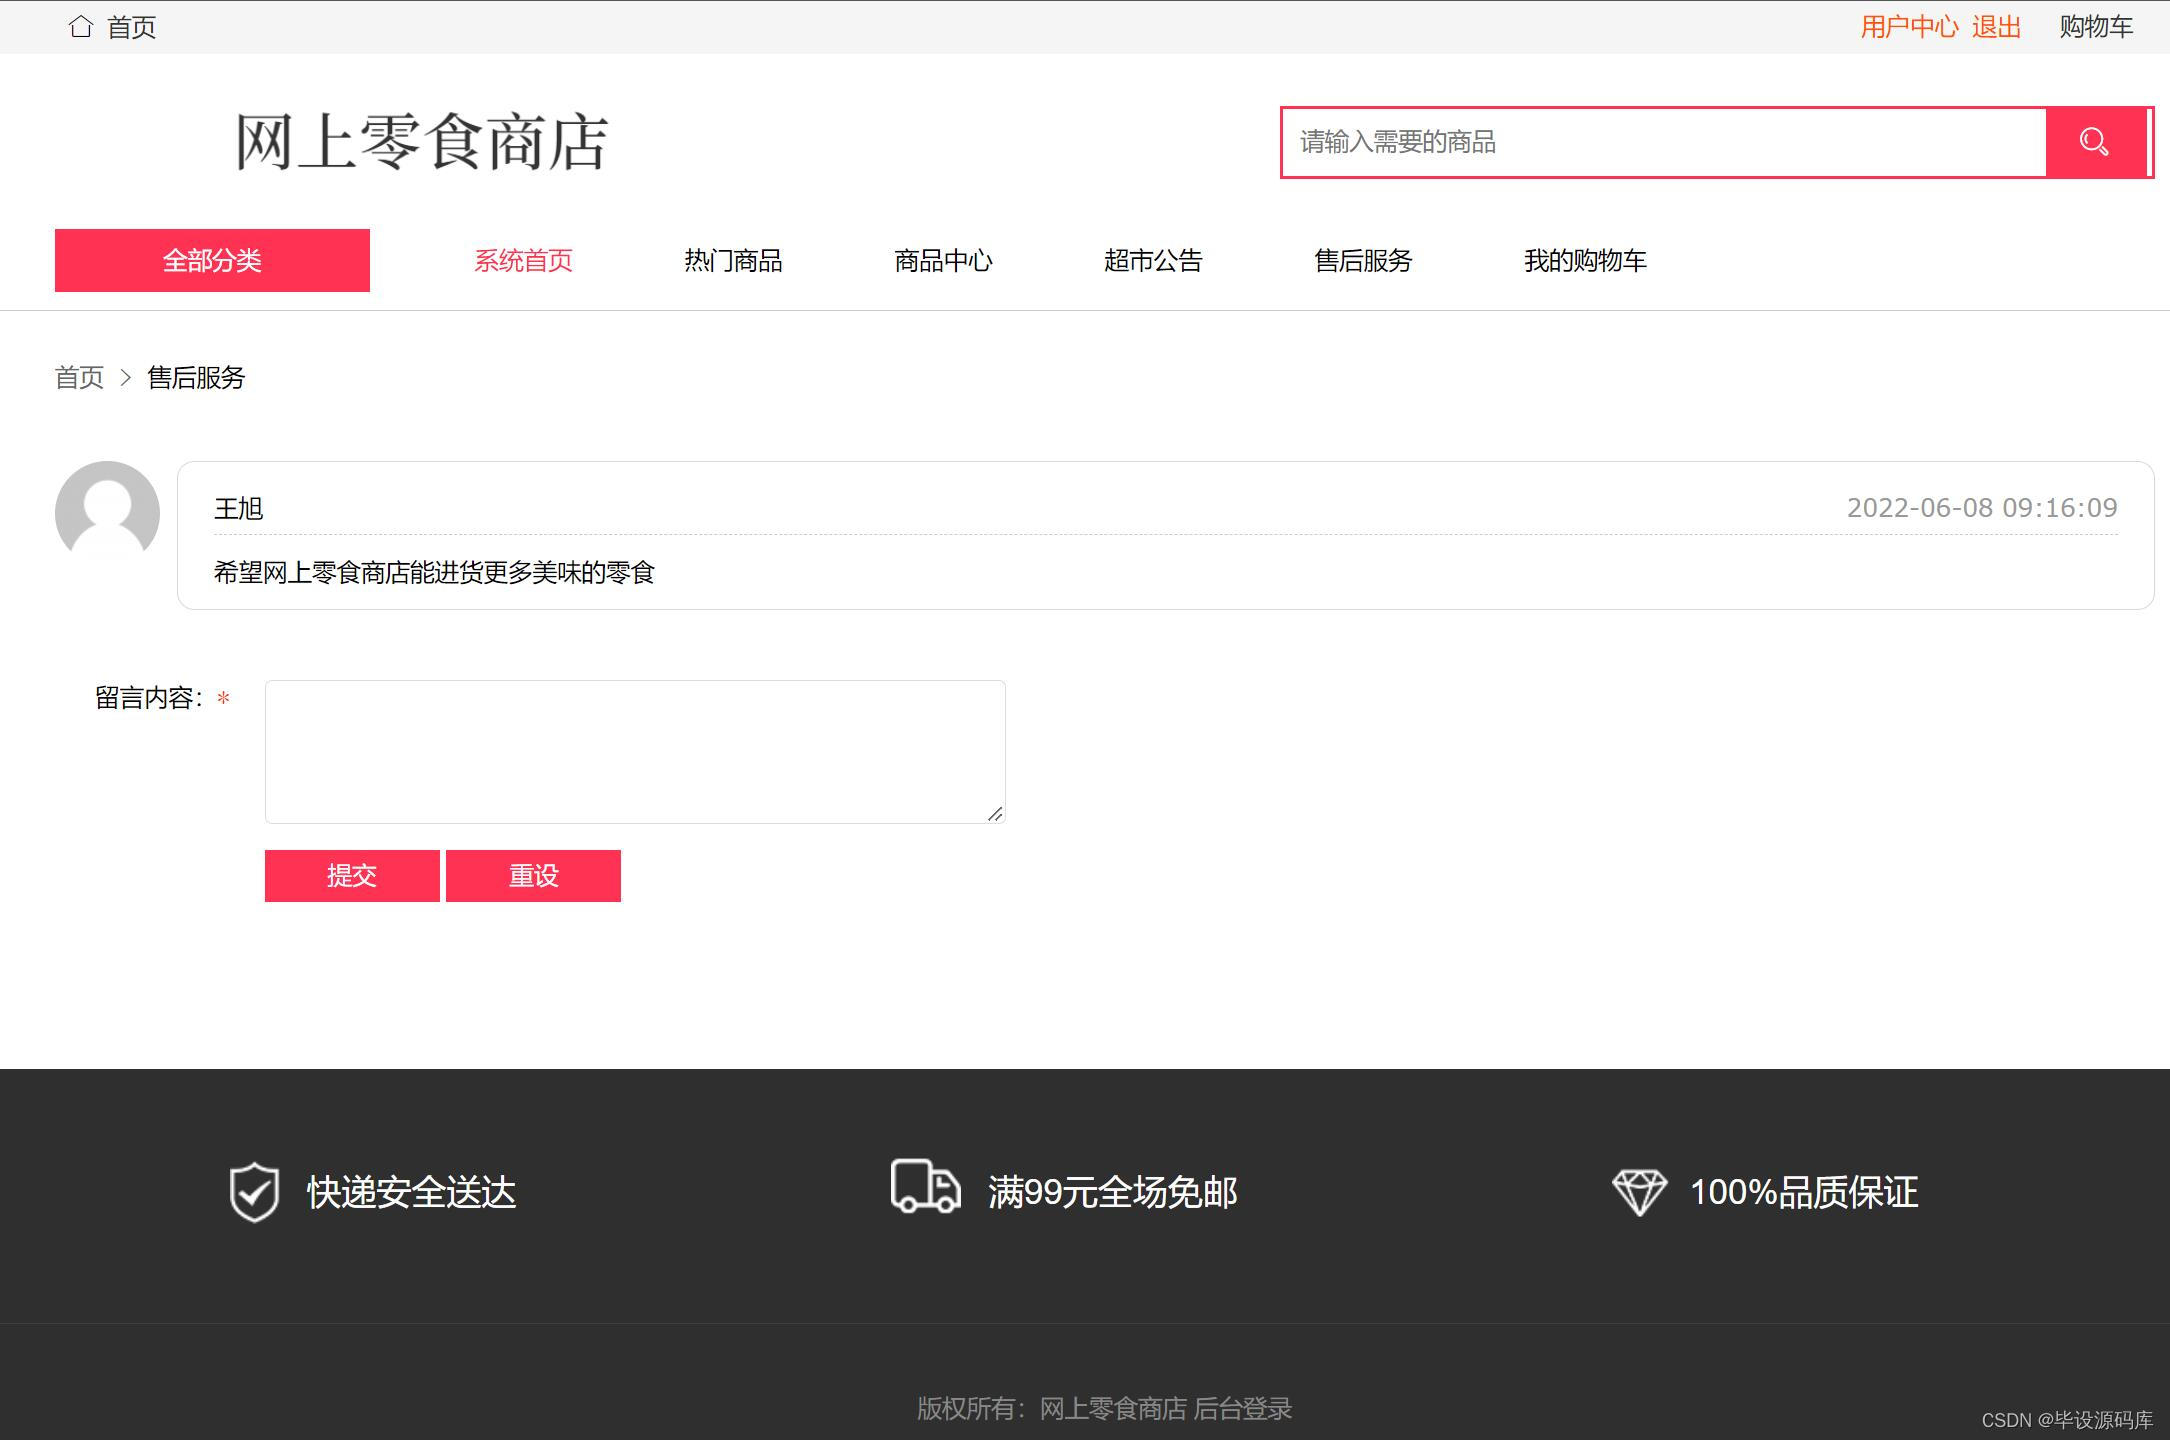Click the home icon in the top bar

point(81,26)
